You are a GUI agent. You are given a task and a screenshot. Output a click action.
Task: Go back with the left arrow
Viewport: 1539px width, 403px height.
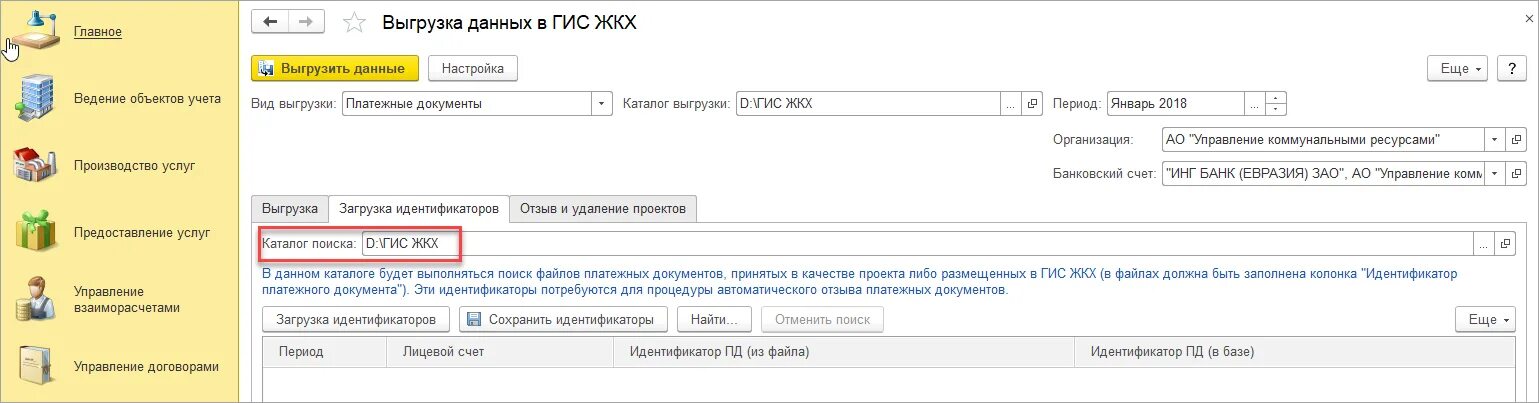click(269, 22)
